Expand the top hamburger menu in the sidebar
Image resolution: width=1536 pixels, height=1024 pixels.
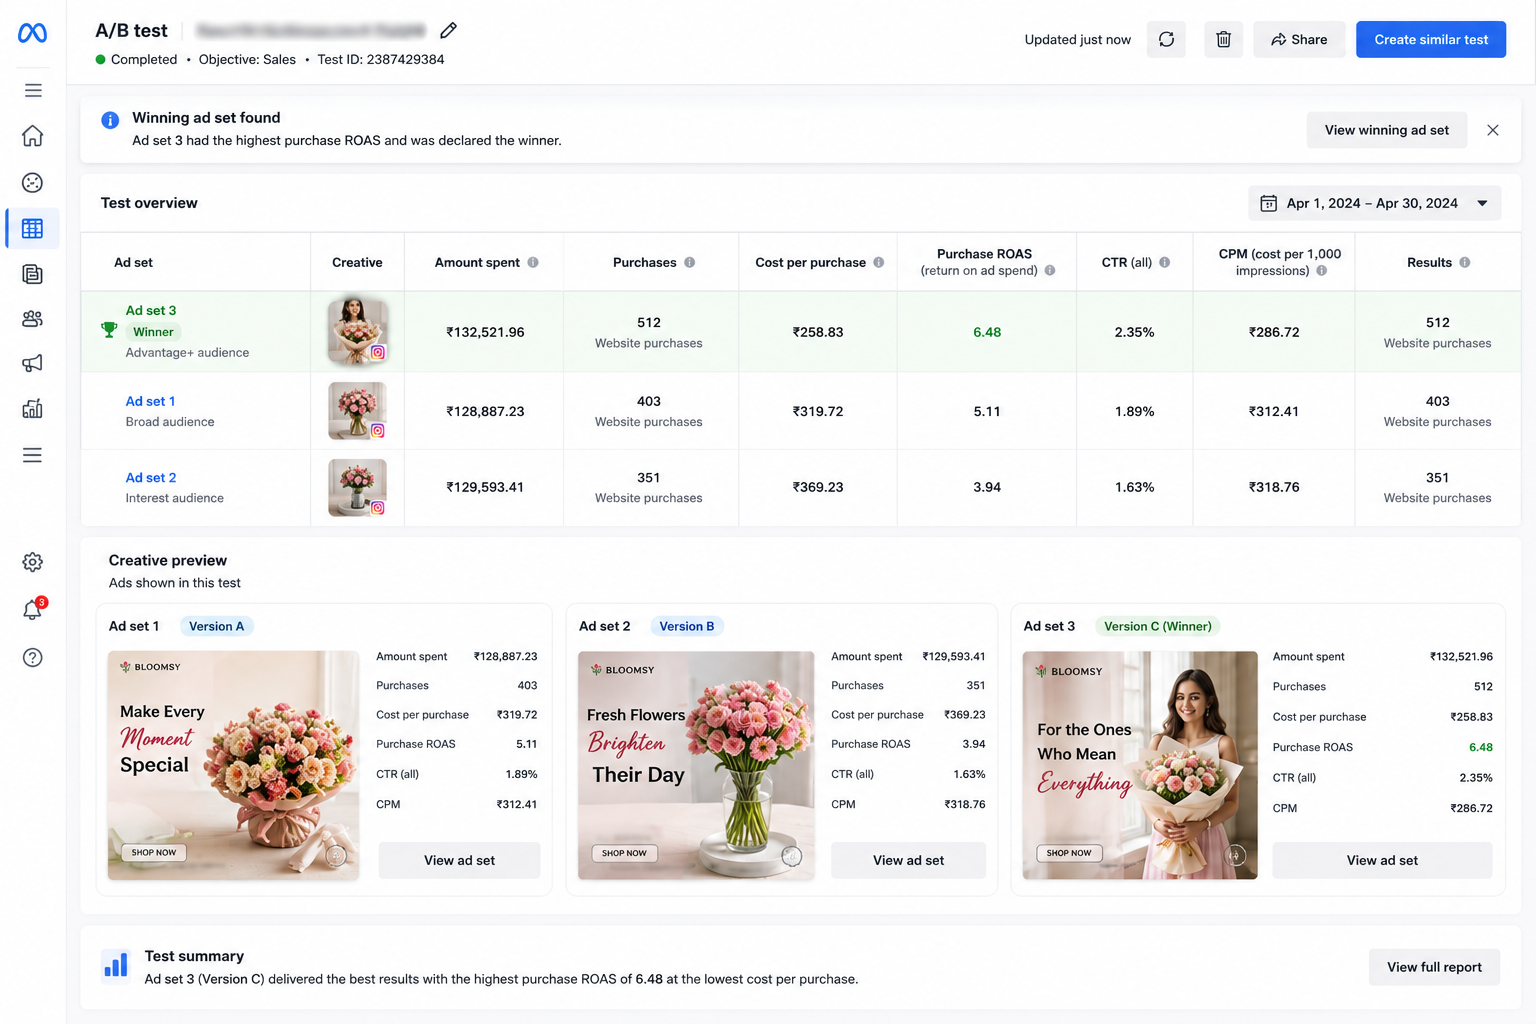33,90
